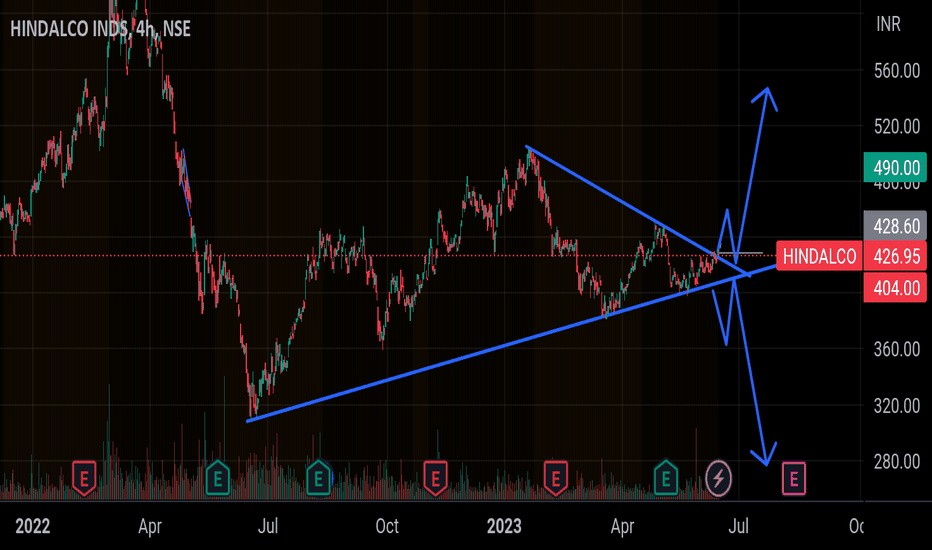Click the 320.00 price axis value

897,406
